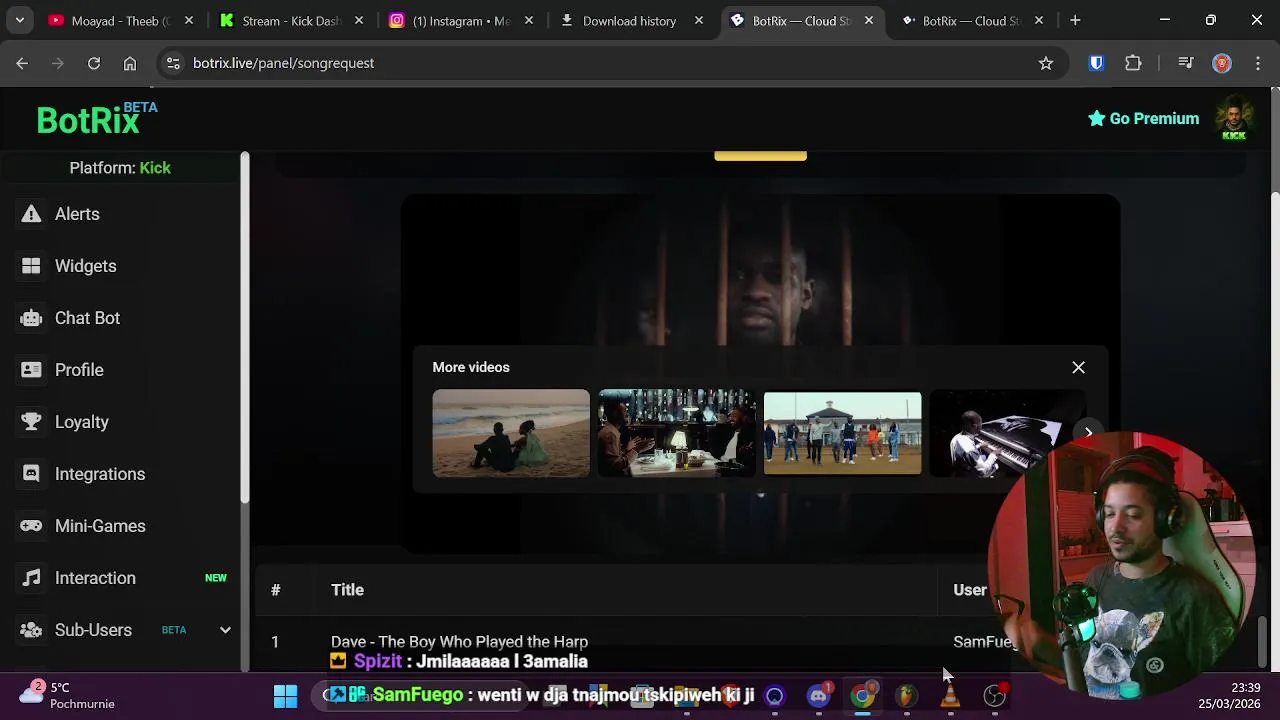Open the Windows Start menu

(x=285, y=696)
